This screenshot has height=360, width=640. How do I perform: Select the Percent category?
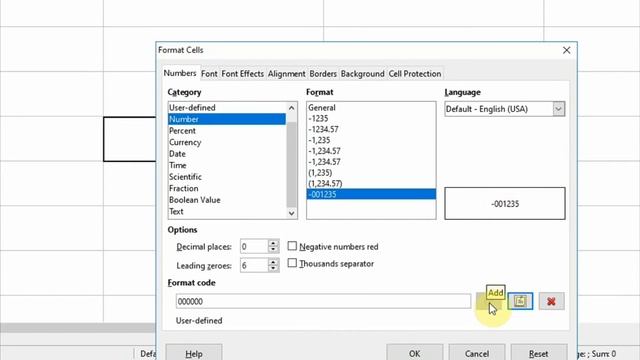[x=227, y=131]
